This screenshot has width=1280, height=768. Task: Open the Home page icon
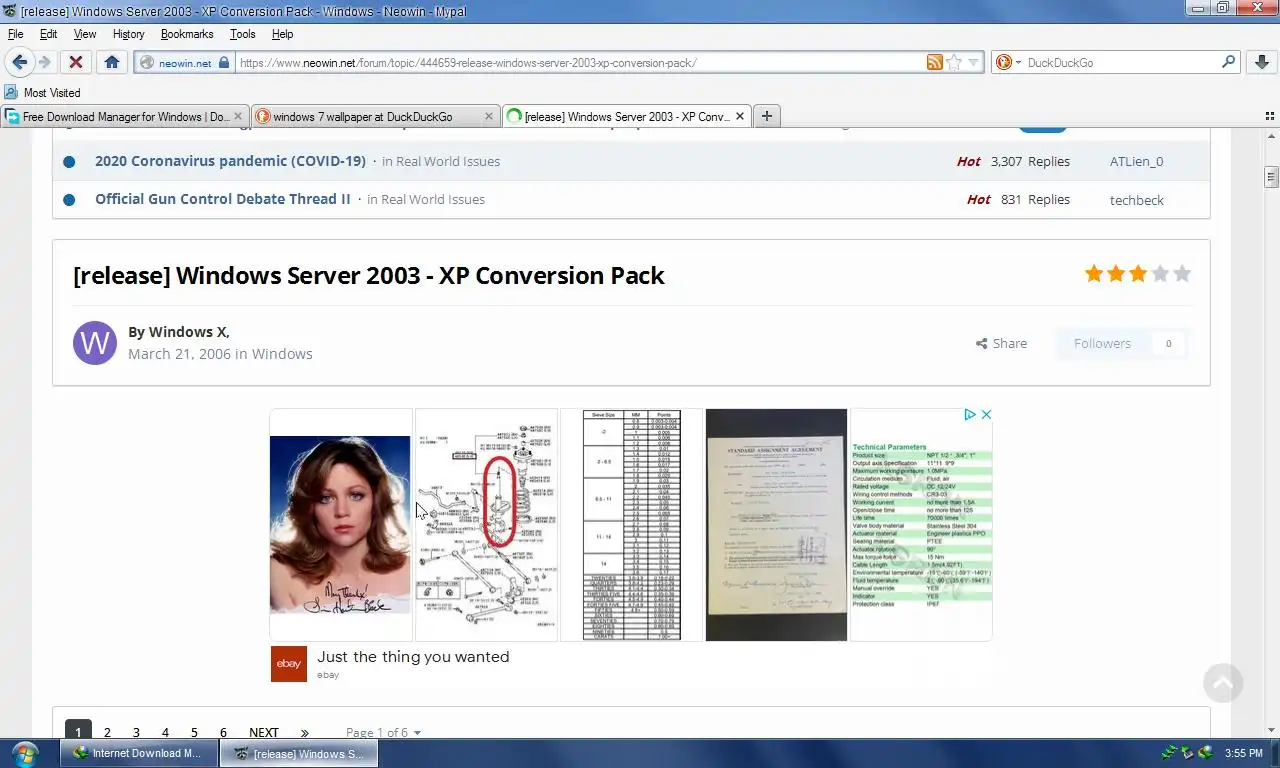pos(112,62)
